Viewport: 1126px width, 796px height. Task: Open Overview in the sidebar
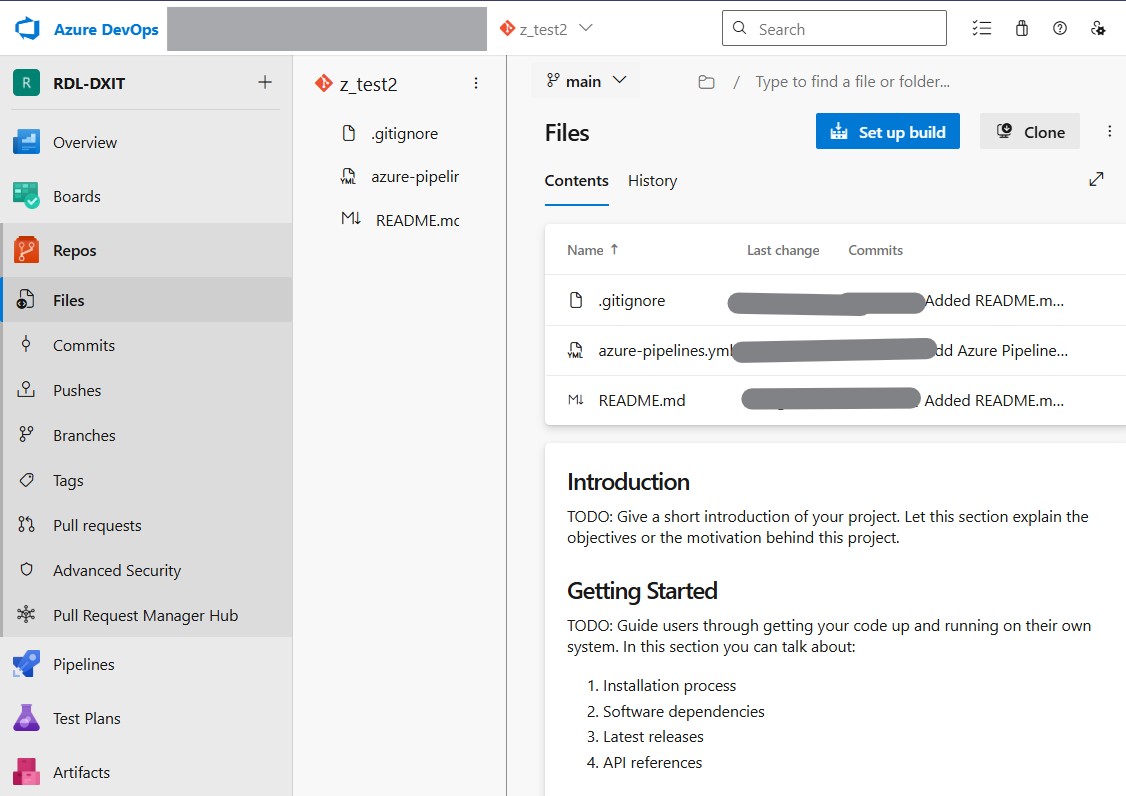pyautogui.click(x=146, y=142)
